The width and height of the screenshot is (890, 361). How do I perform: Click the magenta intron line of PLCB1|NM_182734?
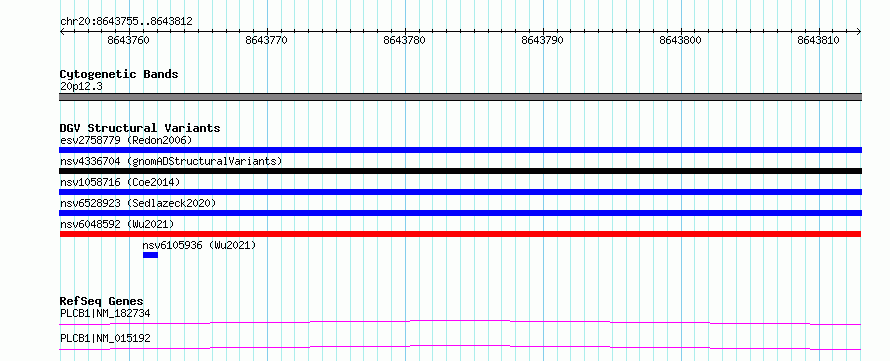(460, 322)
